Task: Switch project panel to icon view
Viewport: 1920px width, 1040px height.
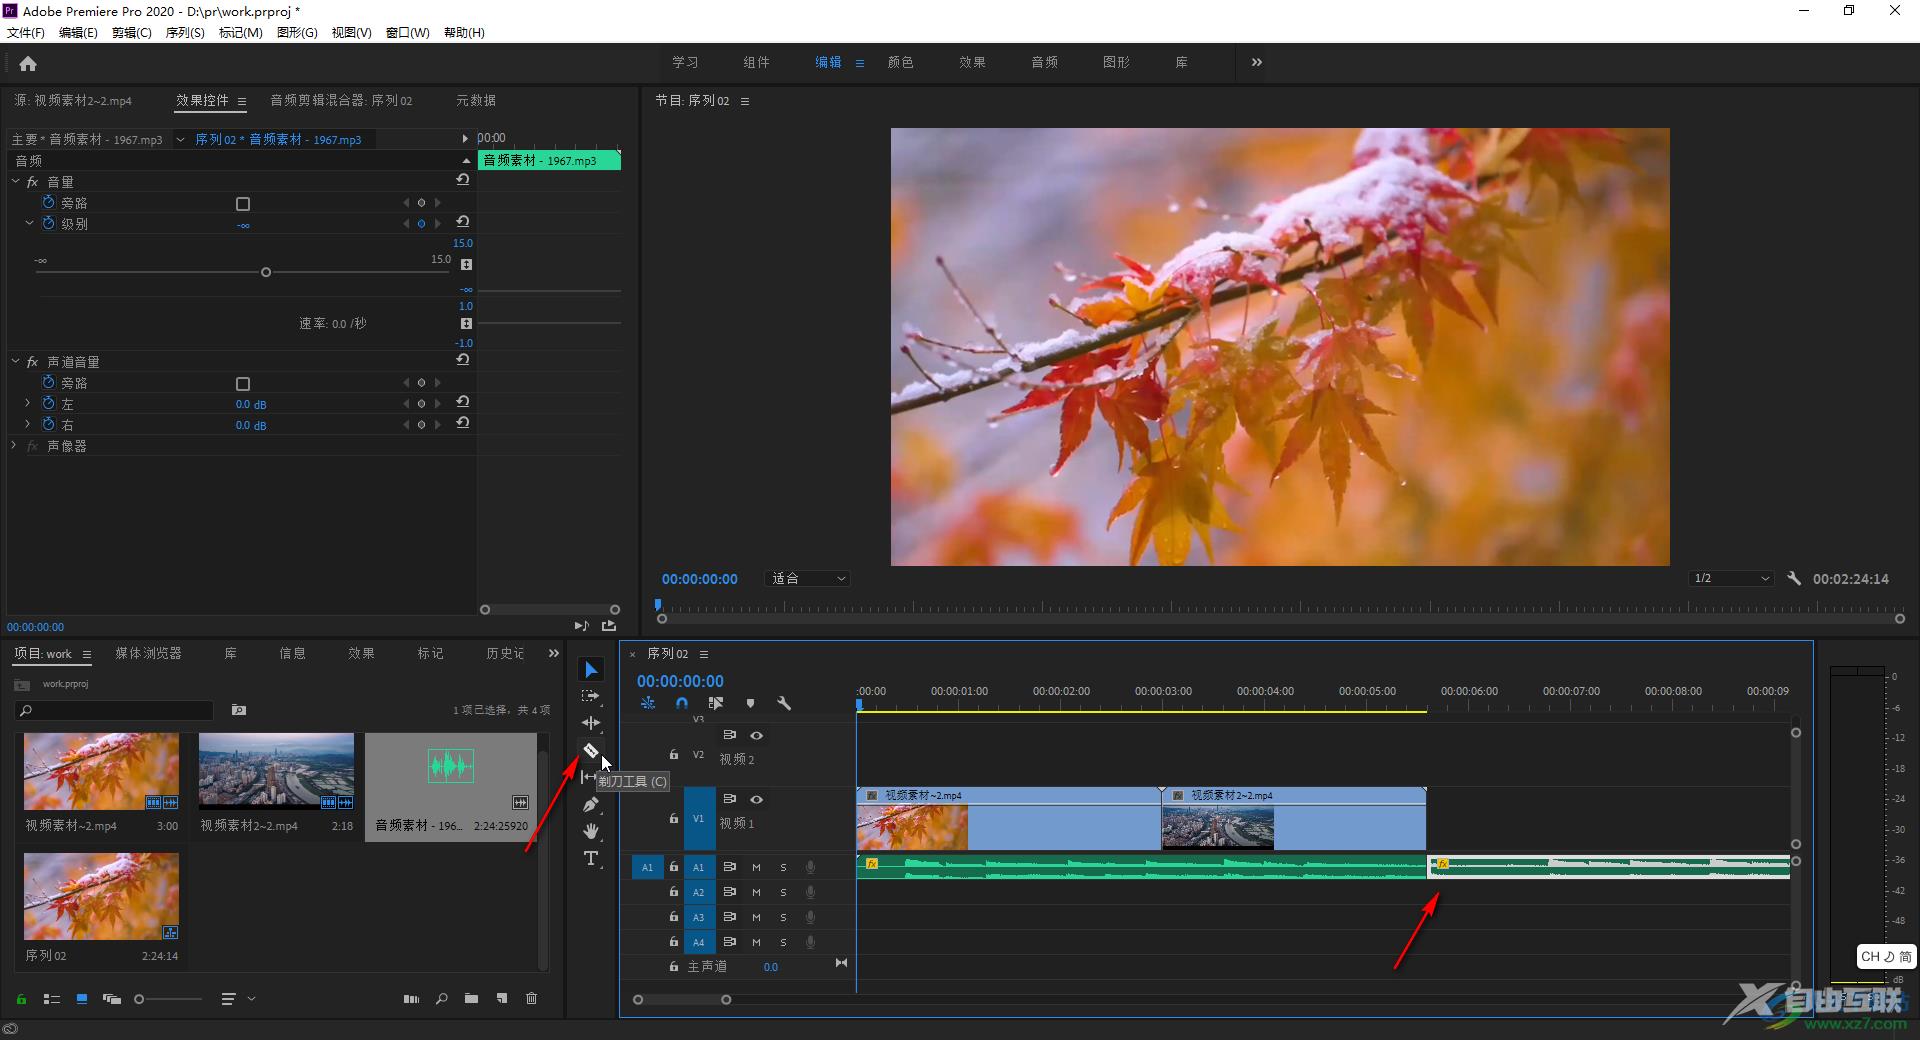Action: point(82,998)
